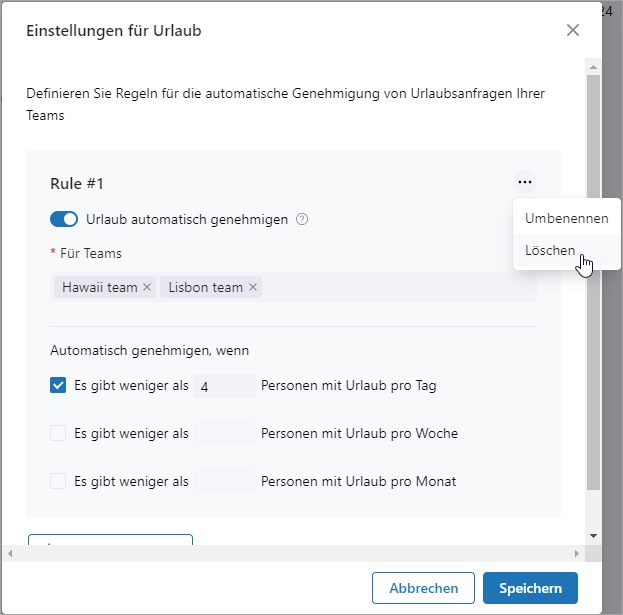Disable the Urlaub automatisch genehmigen switch
Image resolution: width=623 pixels, height=615 pixels.
pos(64,219)
